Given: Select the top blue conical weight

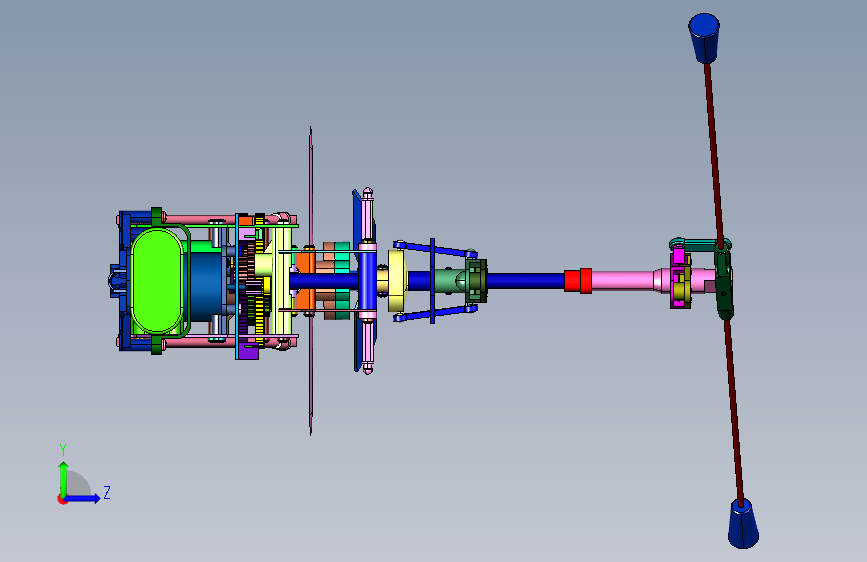Looking at the screenshot, I should tap(704, 38).
